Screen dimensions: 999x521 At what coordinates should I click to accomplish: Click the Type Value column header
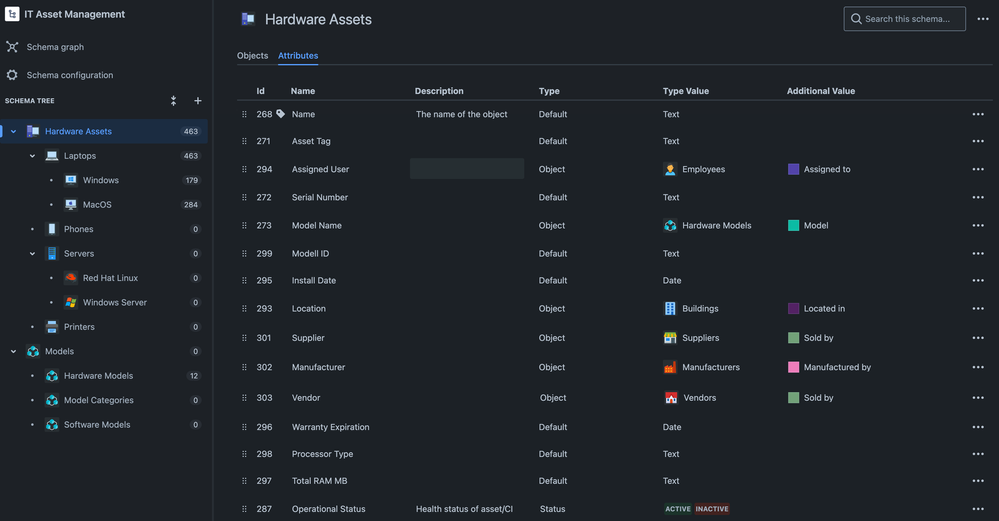[x=686, y=91]
